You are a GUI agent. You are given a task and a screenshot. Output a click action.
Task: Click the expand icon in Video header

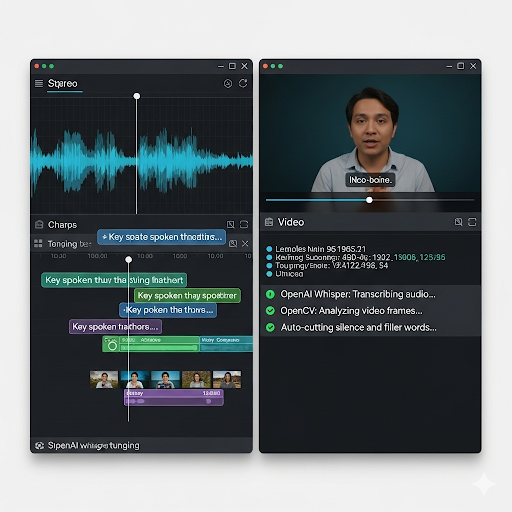(472, 222)
